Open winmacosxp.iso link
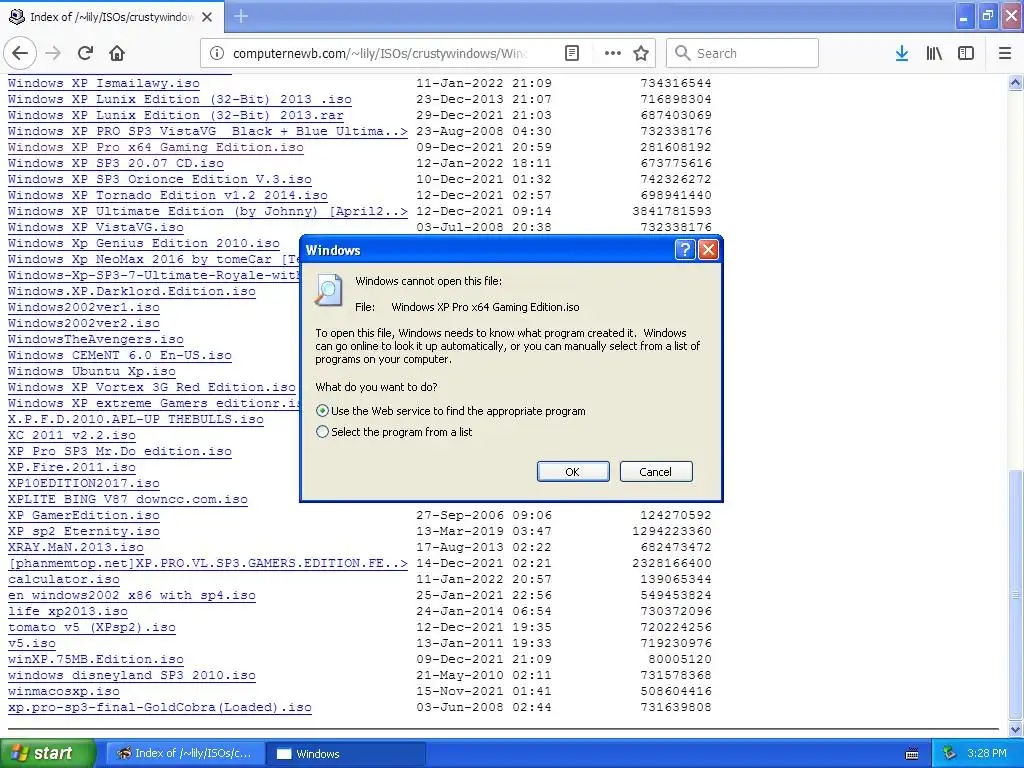 coord(64,691)
